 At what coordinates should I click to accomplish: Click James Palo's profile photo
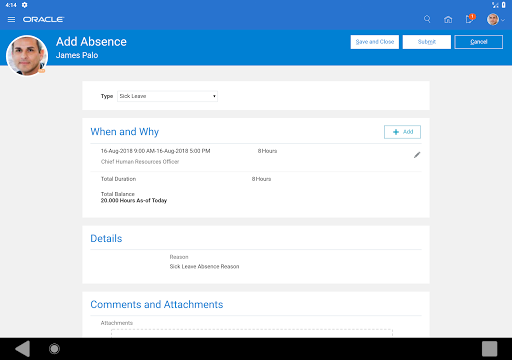click(27, 56)
